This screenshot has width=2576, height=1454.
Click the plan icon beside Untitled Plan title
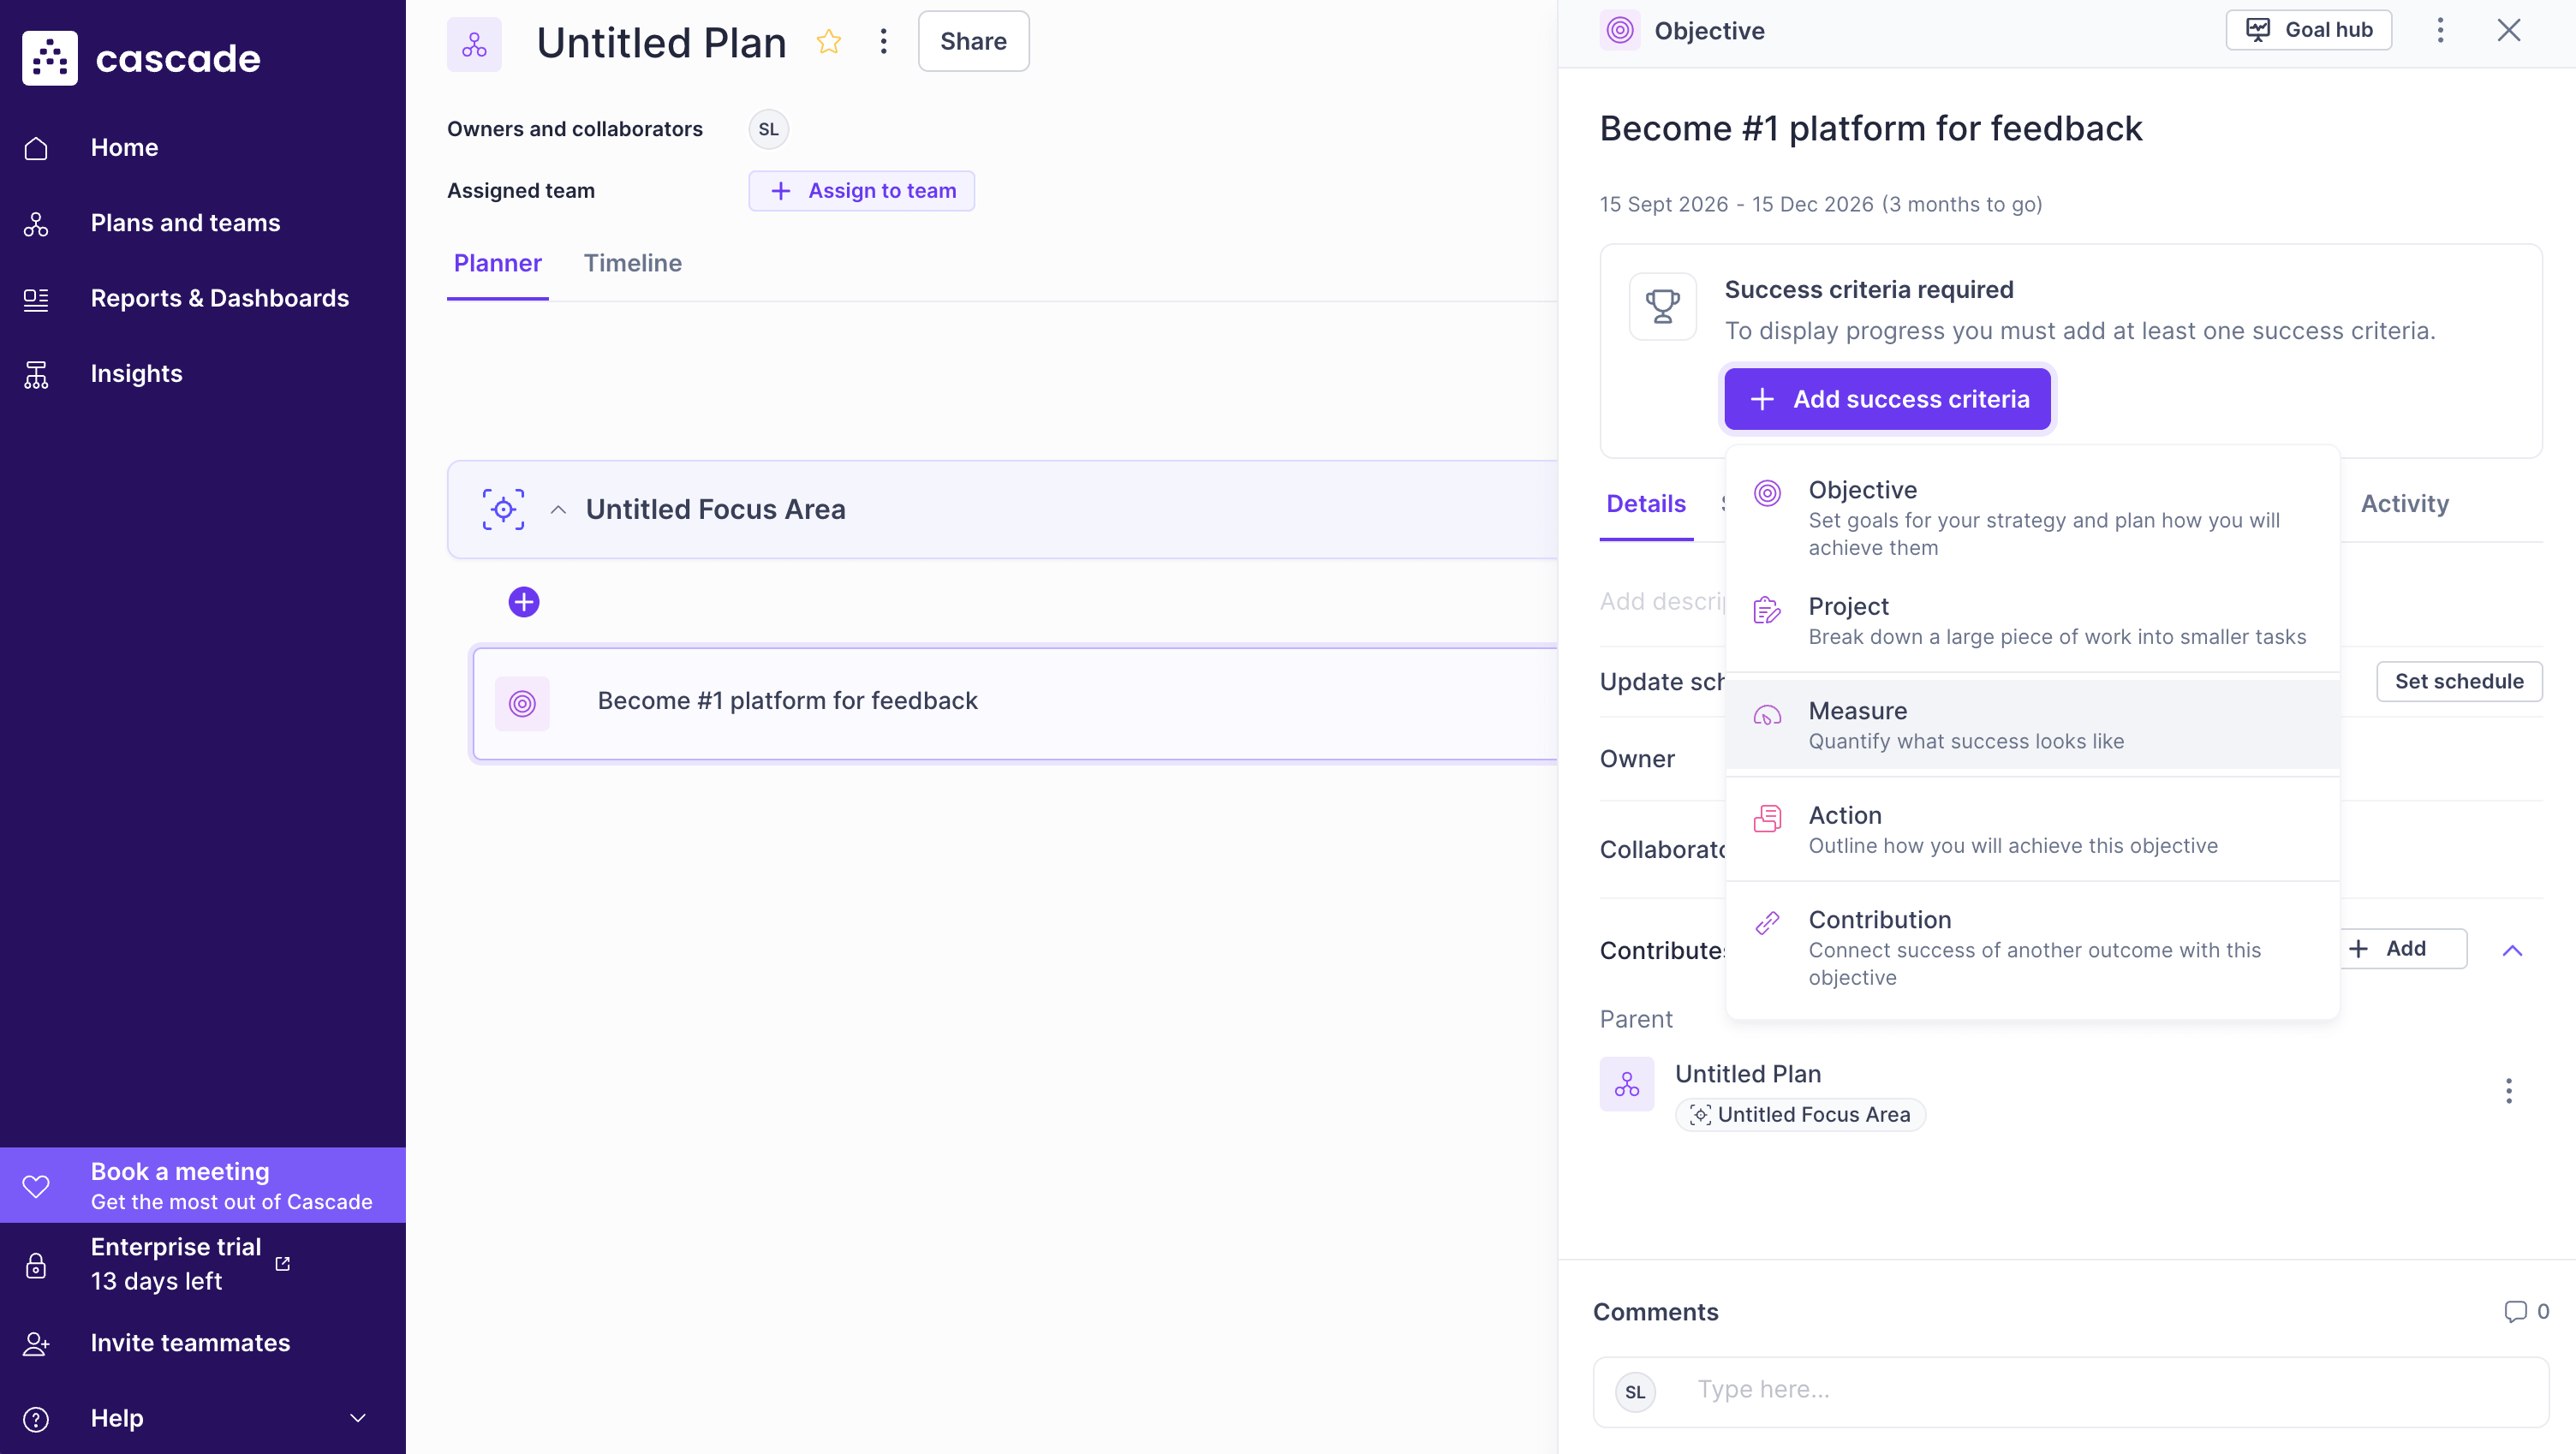click(x=474, y=43)
